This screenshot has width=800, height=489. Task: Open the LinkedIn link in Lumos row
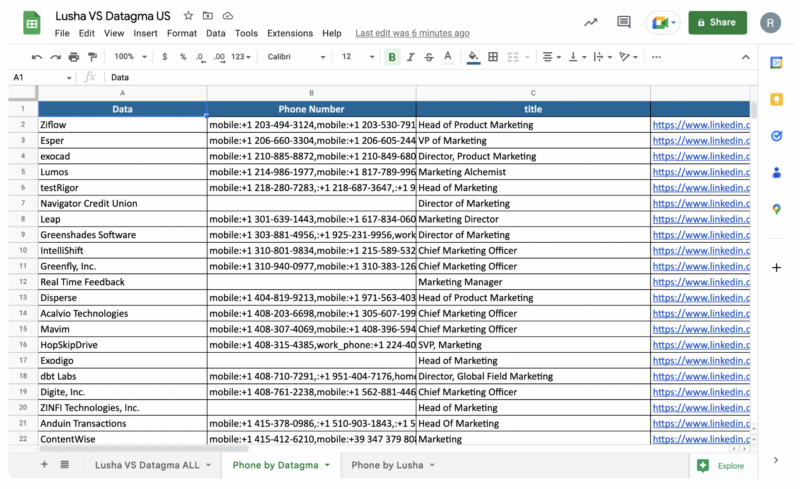pos(701,172)
